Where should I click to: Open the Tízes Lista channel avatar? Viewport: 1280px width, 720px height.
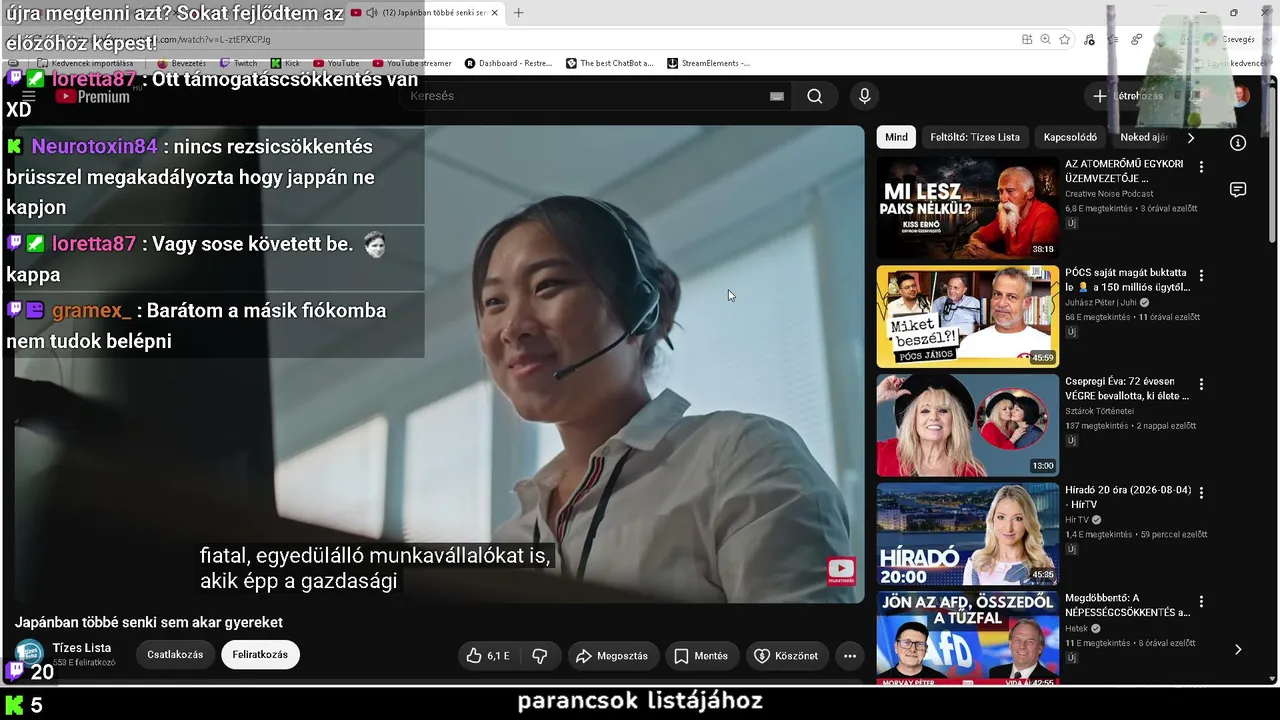[29, 654]
